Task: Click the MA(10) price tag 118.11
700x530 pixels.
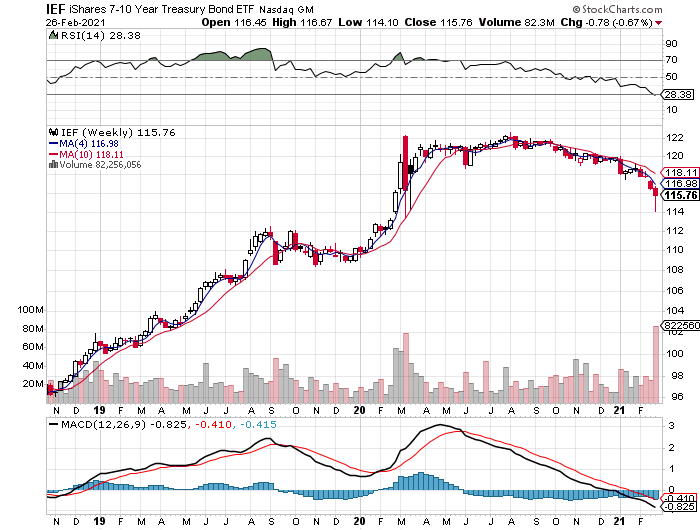Action: 680,172
